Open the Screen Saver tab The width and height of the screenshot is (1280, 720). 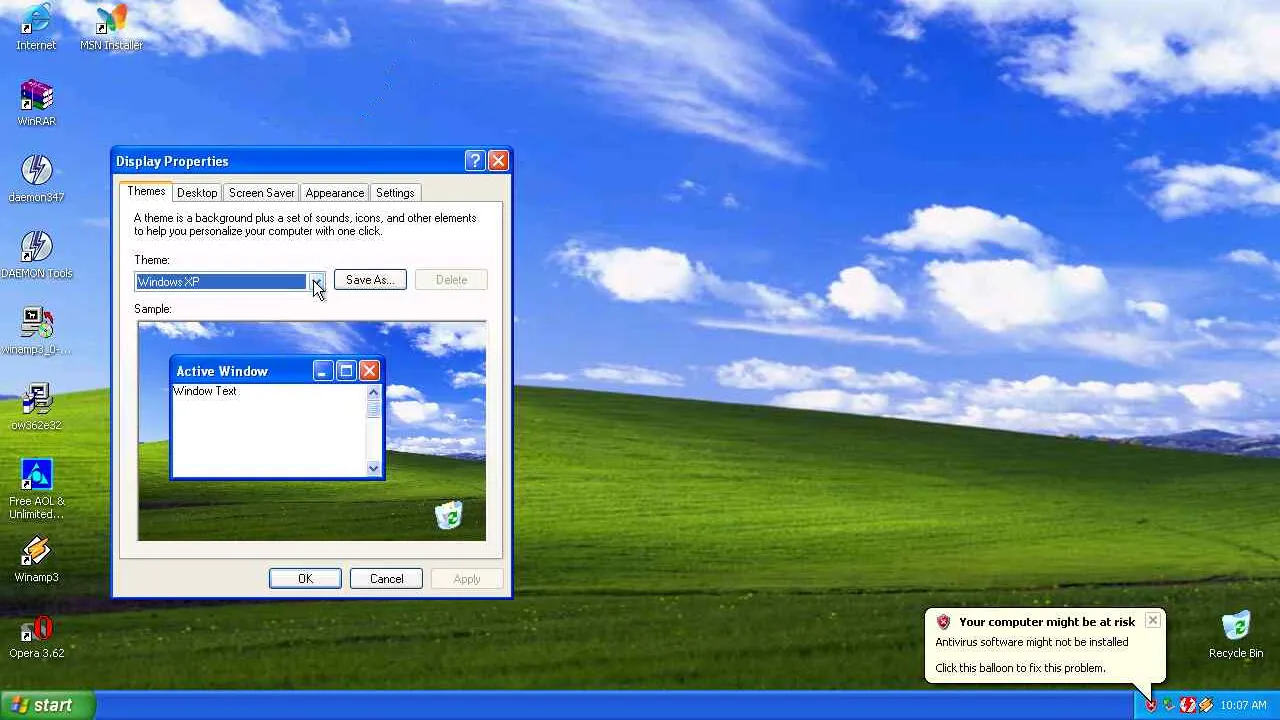[x=261, y=193]
